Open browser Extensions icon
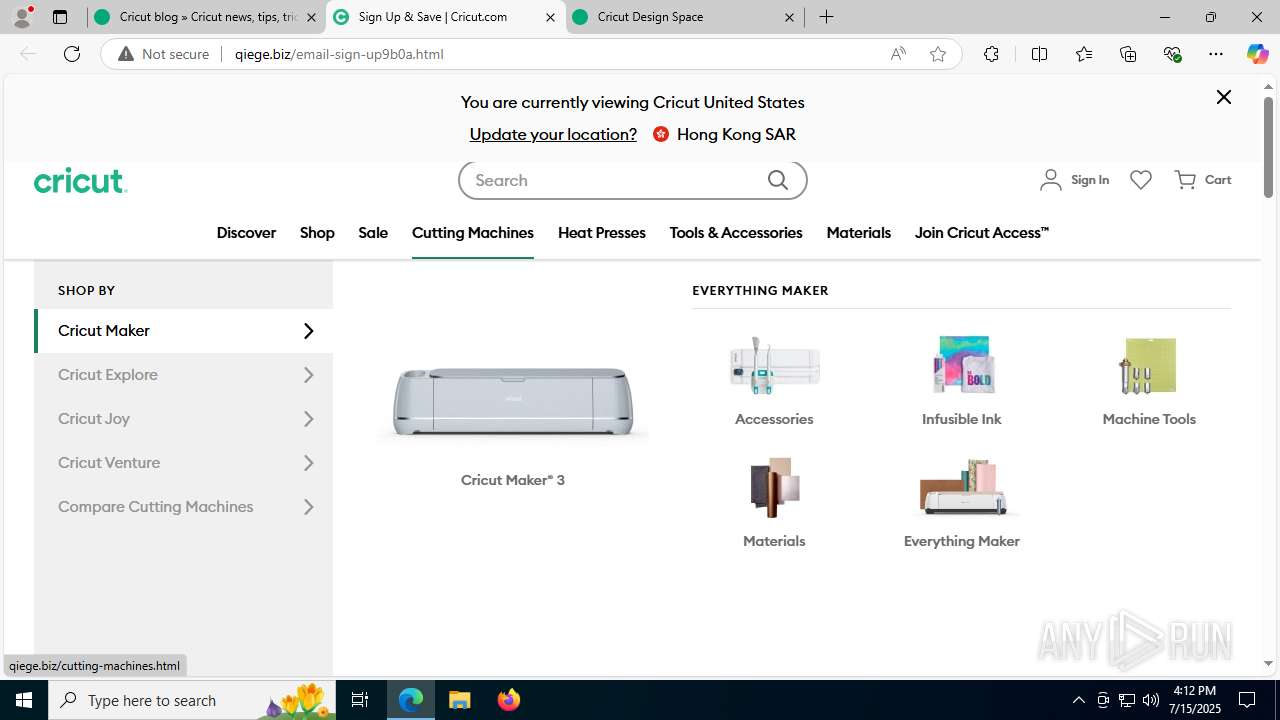Screen dimensions: 1280x720 click(991, 54)
